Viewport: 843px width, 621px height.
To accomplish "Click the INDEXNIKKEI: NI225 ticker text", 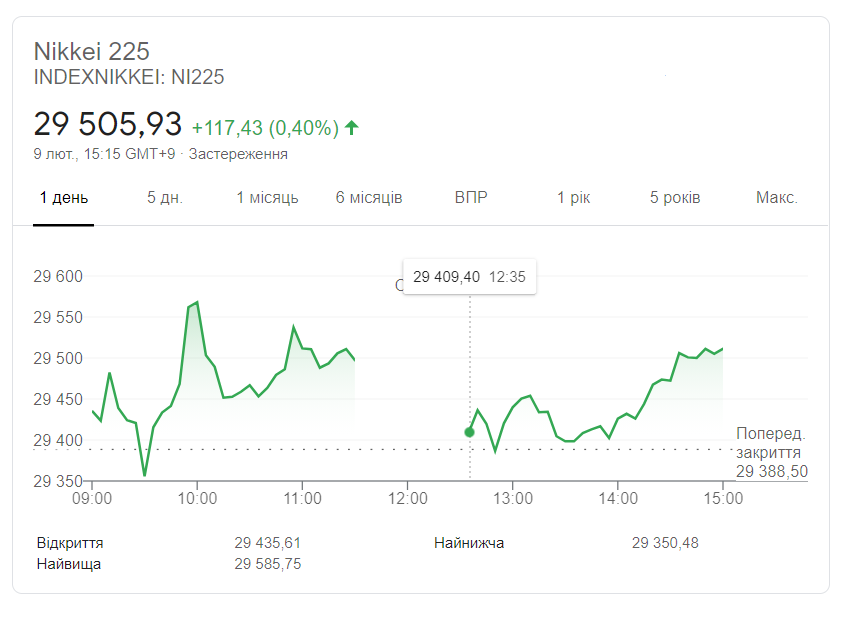I will tap(129, 77).
